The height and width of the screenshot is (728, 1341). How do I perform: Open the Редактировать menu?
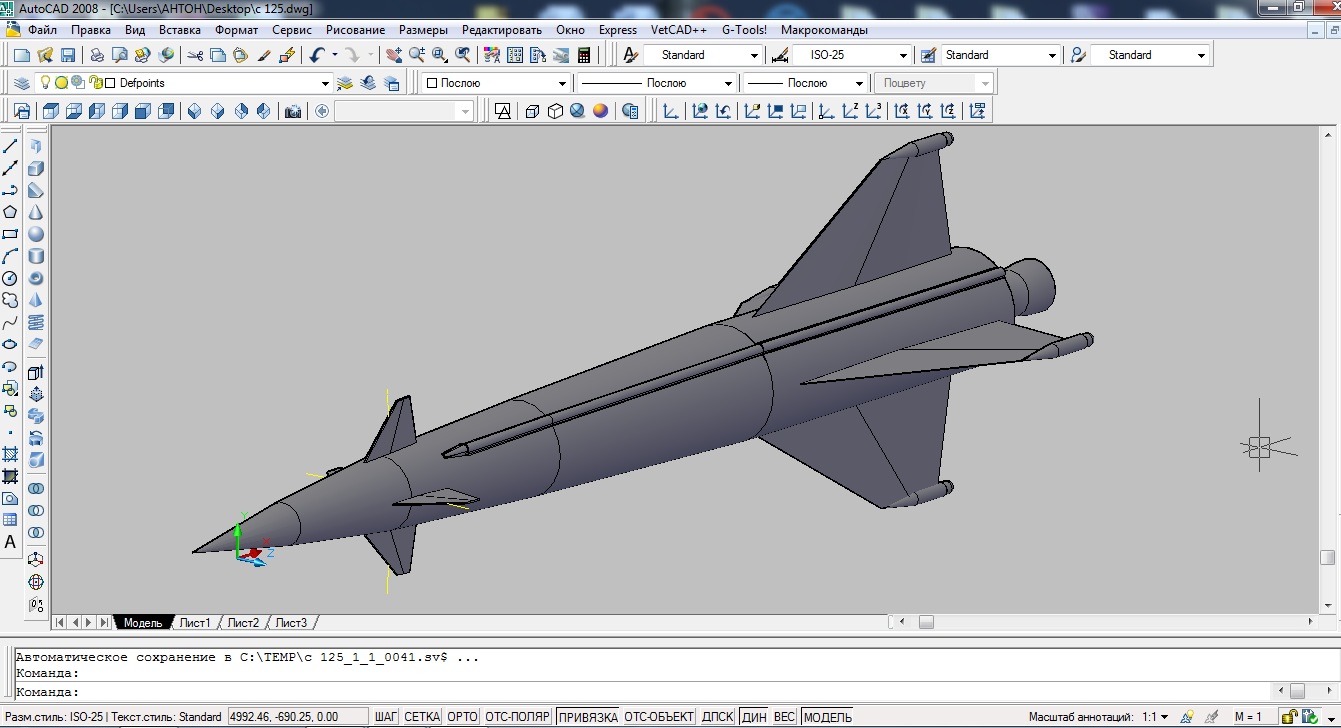point(501,30)
